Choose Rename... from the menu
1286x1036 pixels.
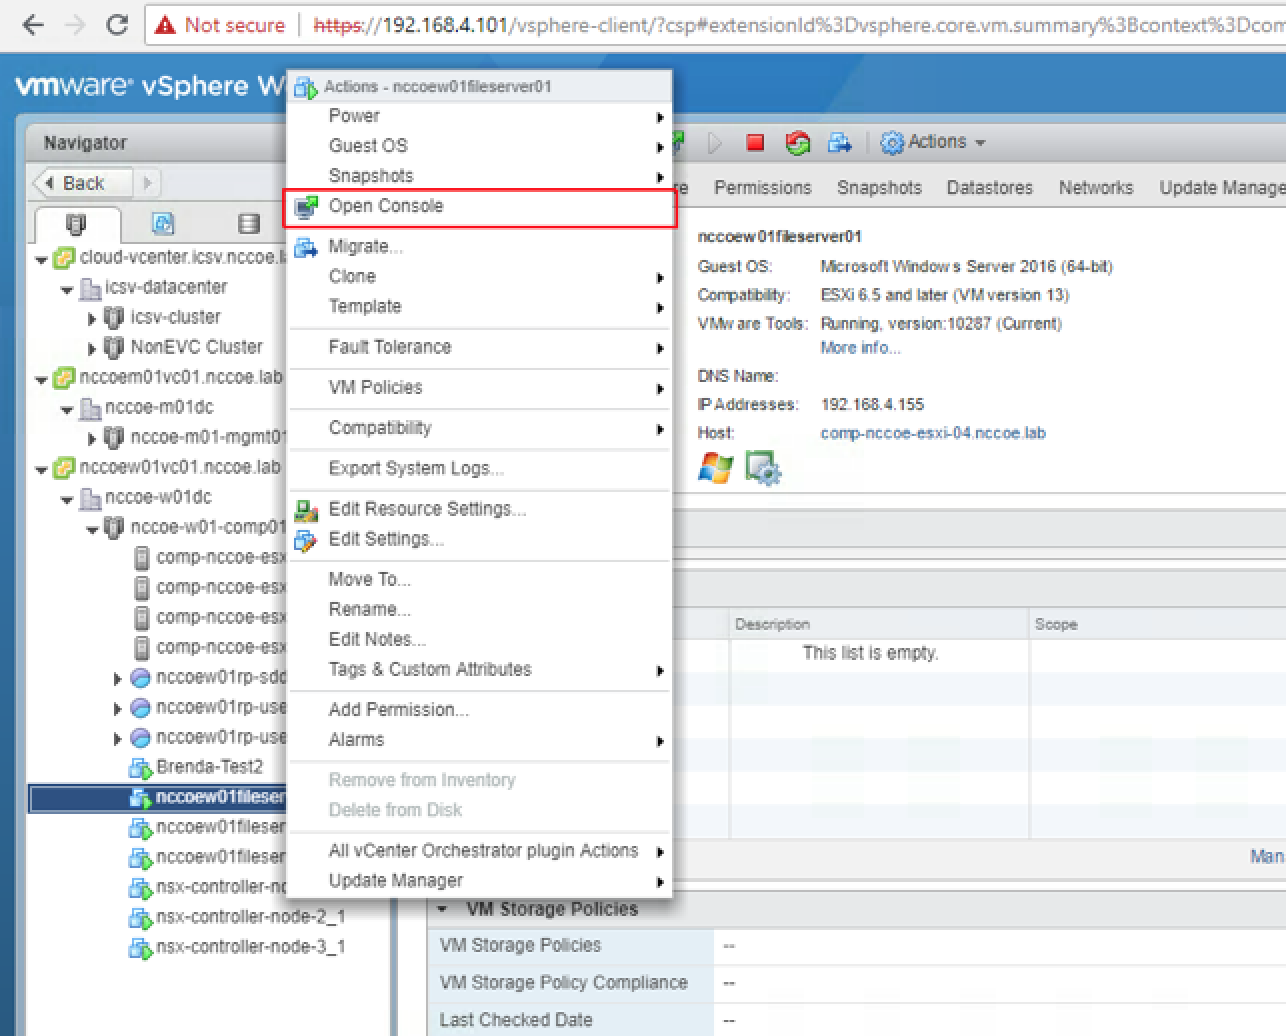coord(480,610)
